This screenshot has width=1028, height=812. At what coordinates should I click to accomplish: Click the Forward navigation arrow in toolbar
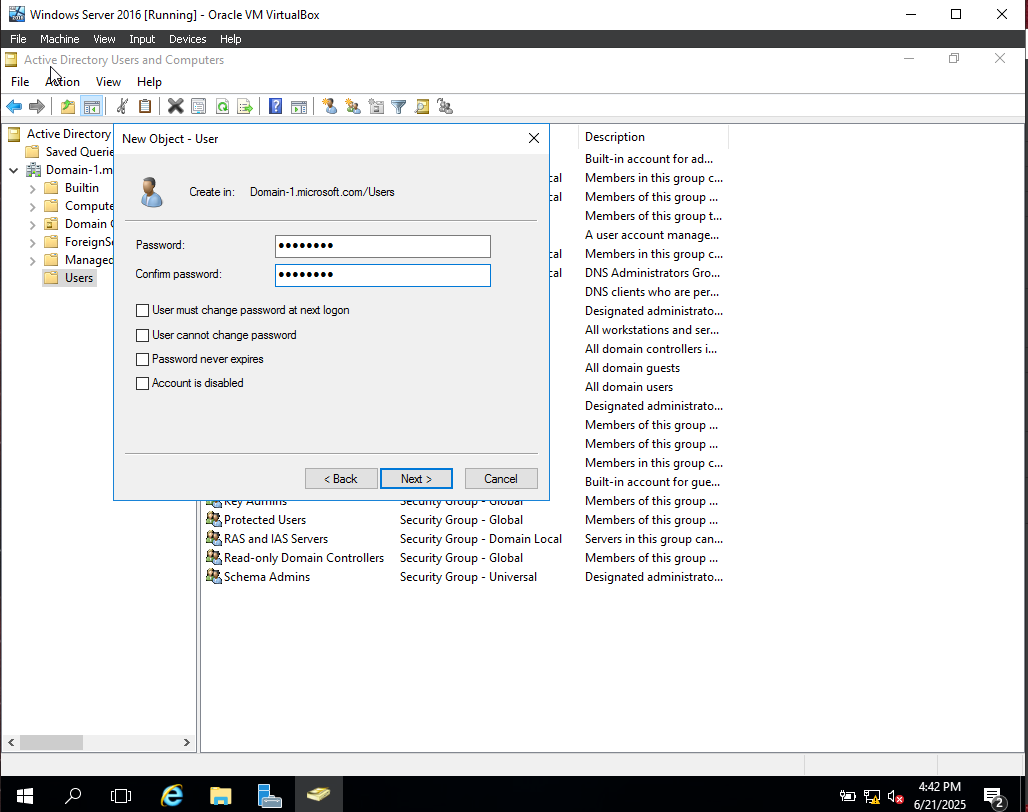(x=37, y=106)
